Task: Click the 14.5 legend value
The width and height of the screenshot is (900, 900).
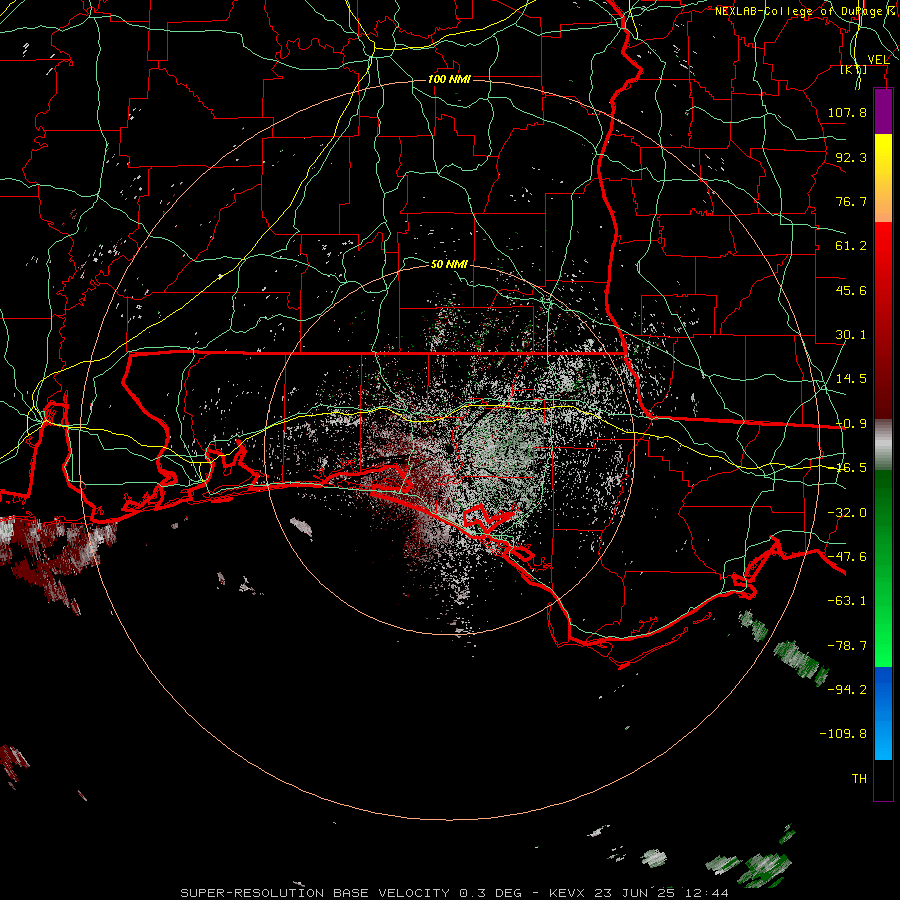Action: pos(851,379)
